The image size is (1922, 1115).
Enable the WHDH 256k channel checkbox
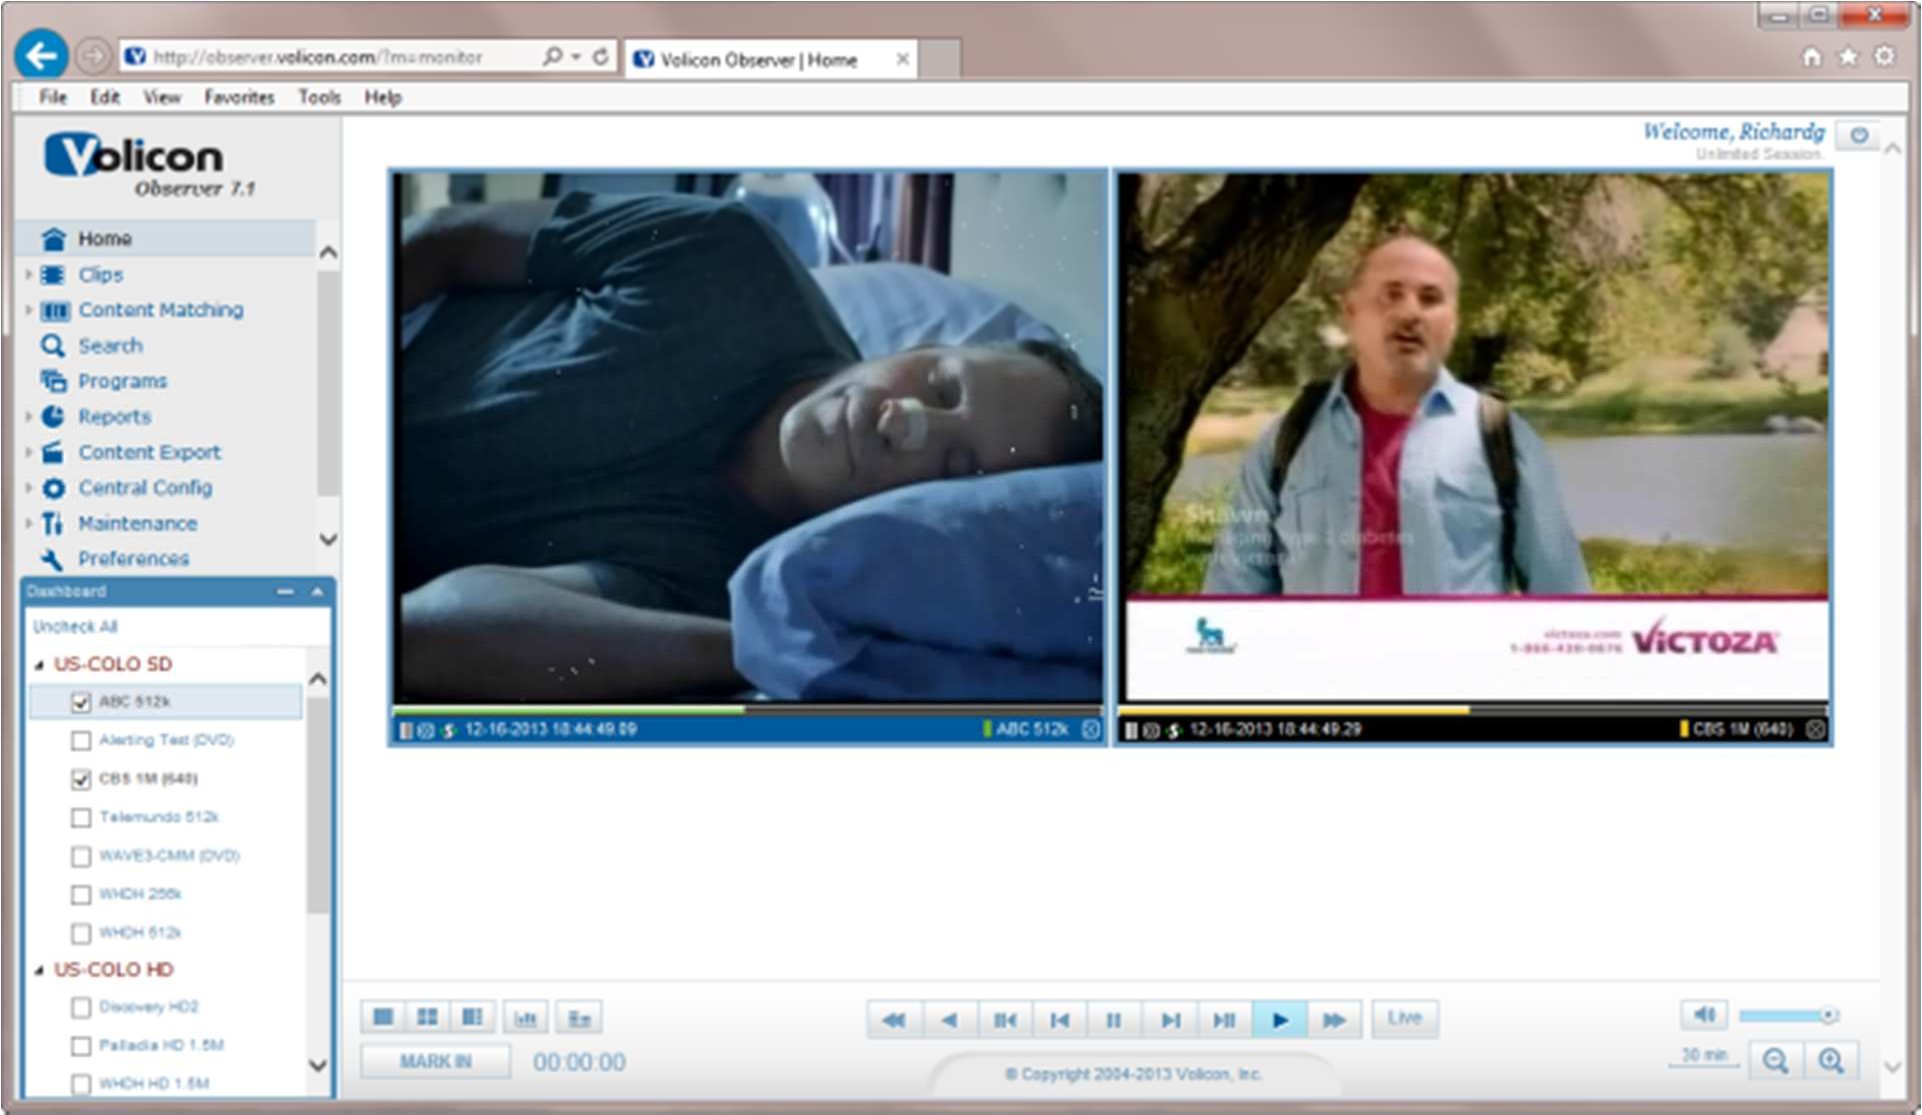click(80, 894)
